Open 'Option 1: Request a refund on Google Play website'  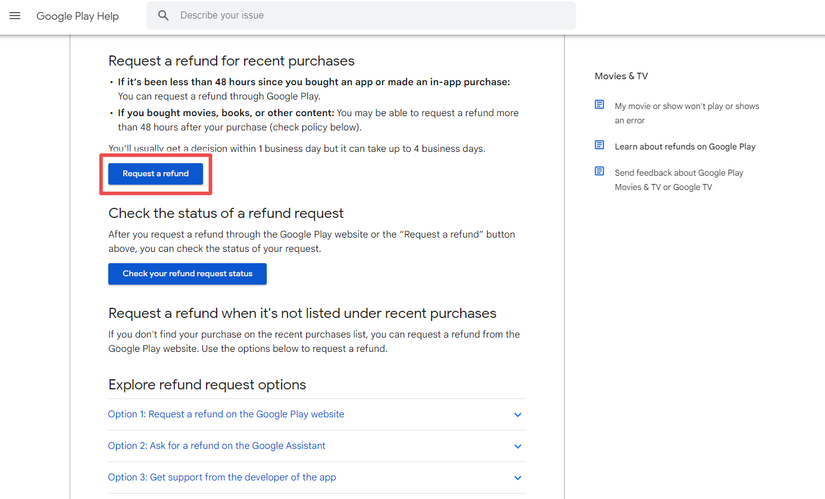click(226, 414)
